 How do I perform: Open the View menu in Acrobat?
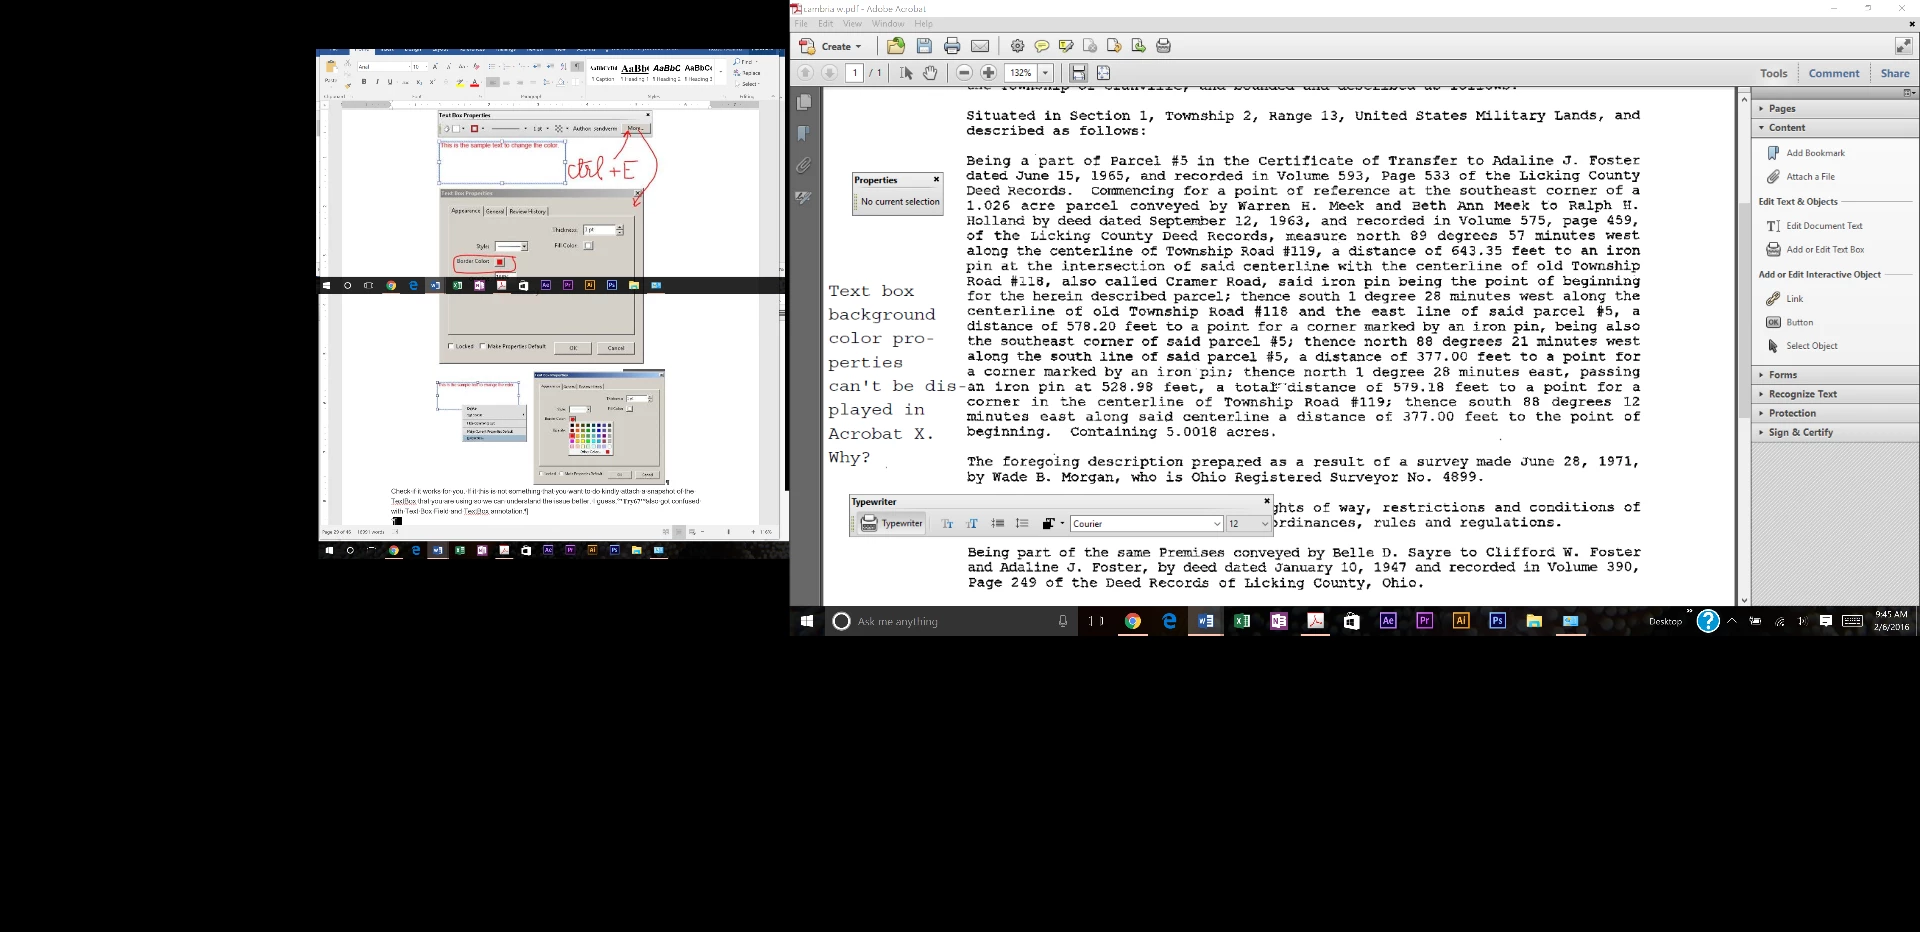coord(852,24)
